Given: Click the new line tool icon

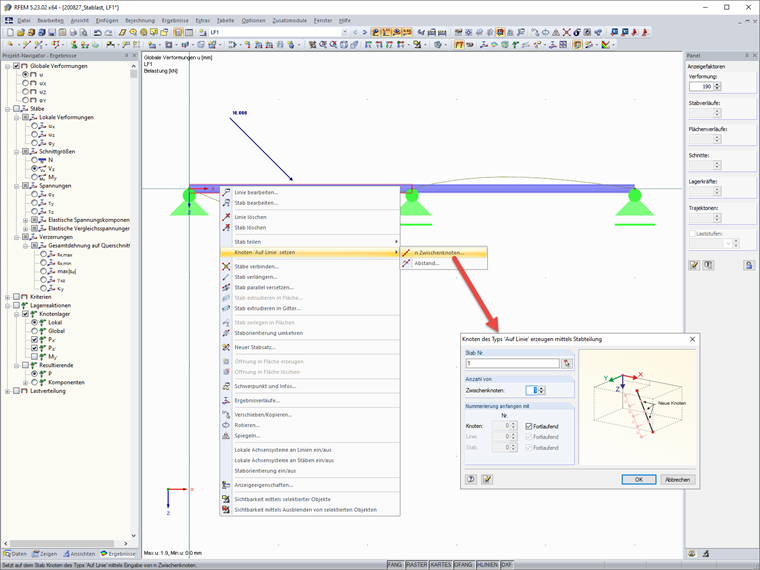Looking at the screenshot, I should 26,45.
